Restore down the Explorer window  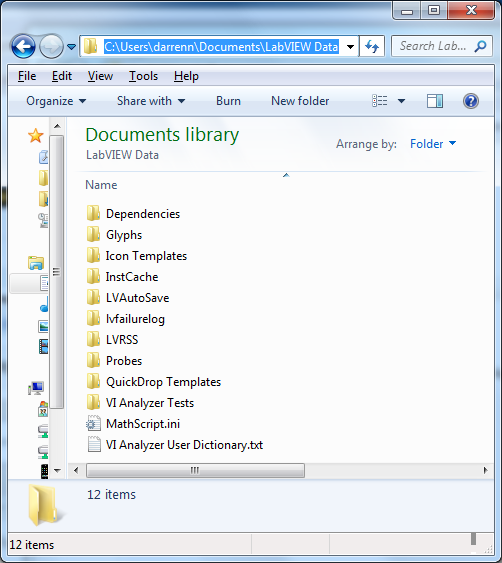tap(434, 10)
